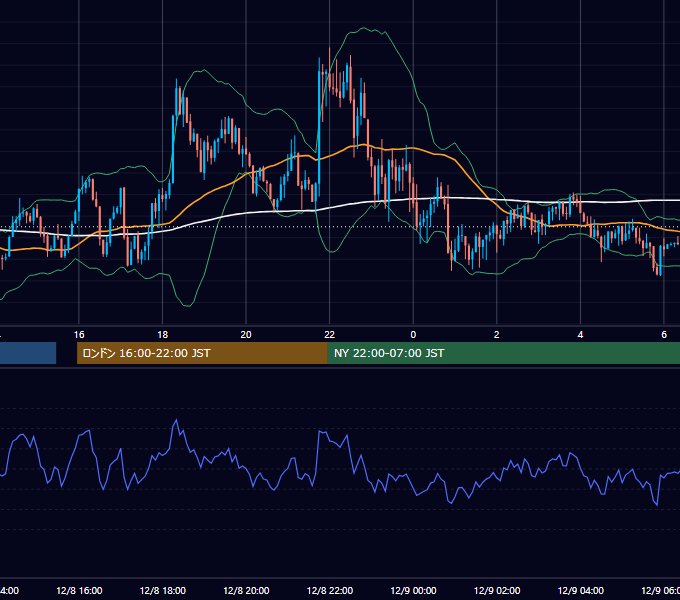Click the 12/8 22:00 time label

point(330,590)
